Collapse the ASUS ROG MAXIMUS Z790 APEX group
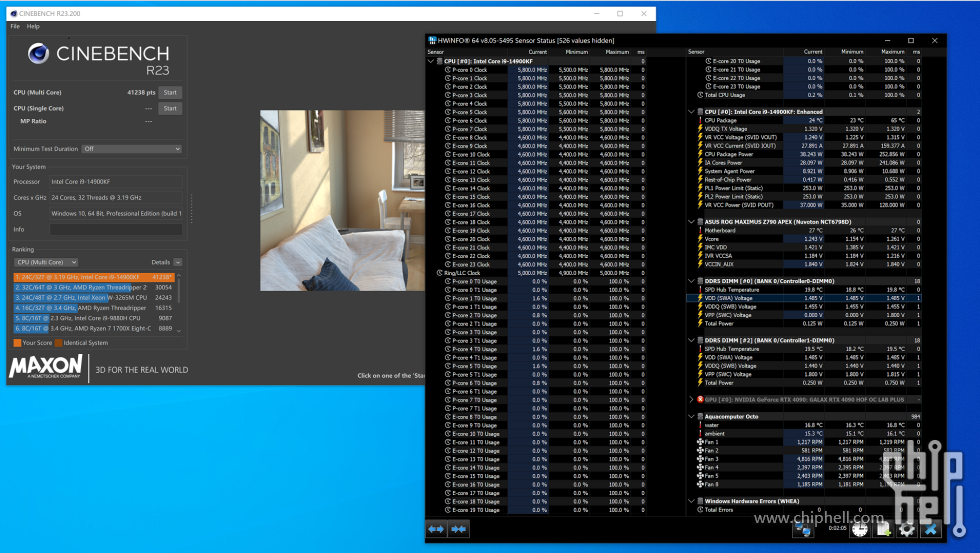 click(691, 222)
